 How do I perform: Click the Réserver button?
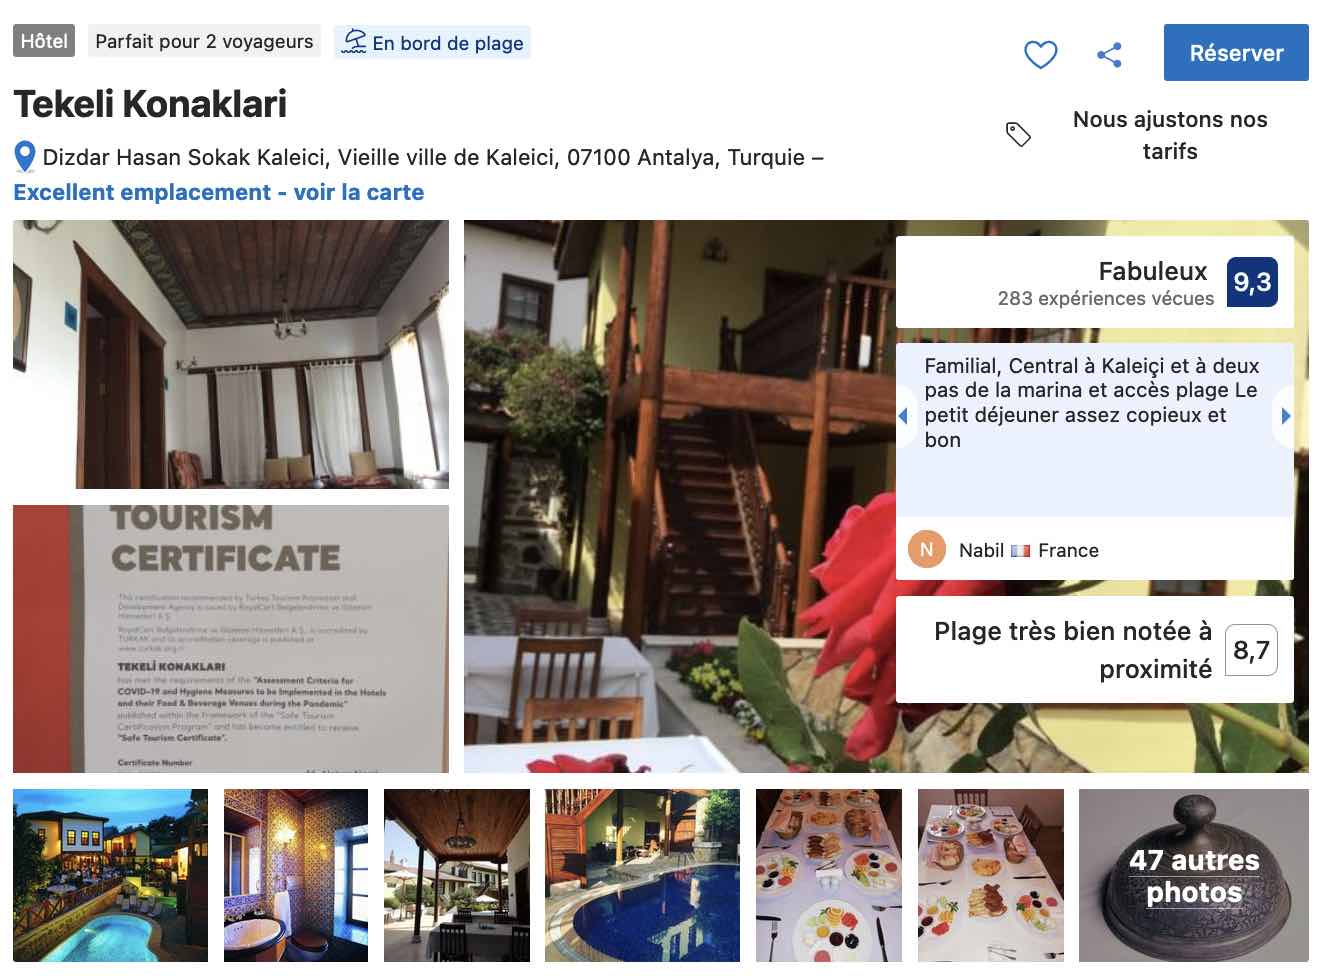[1236, 53]
